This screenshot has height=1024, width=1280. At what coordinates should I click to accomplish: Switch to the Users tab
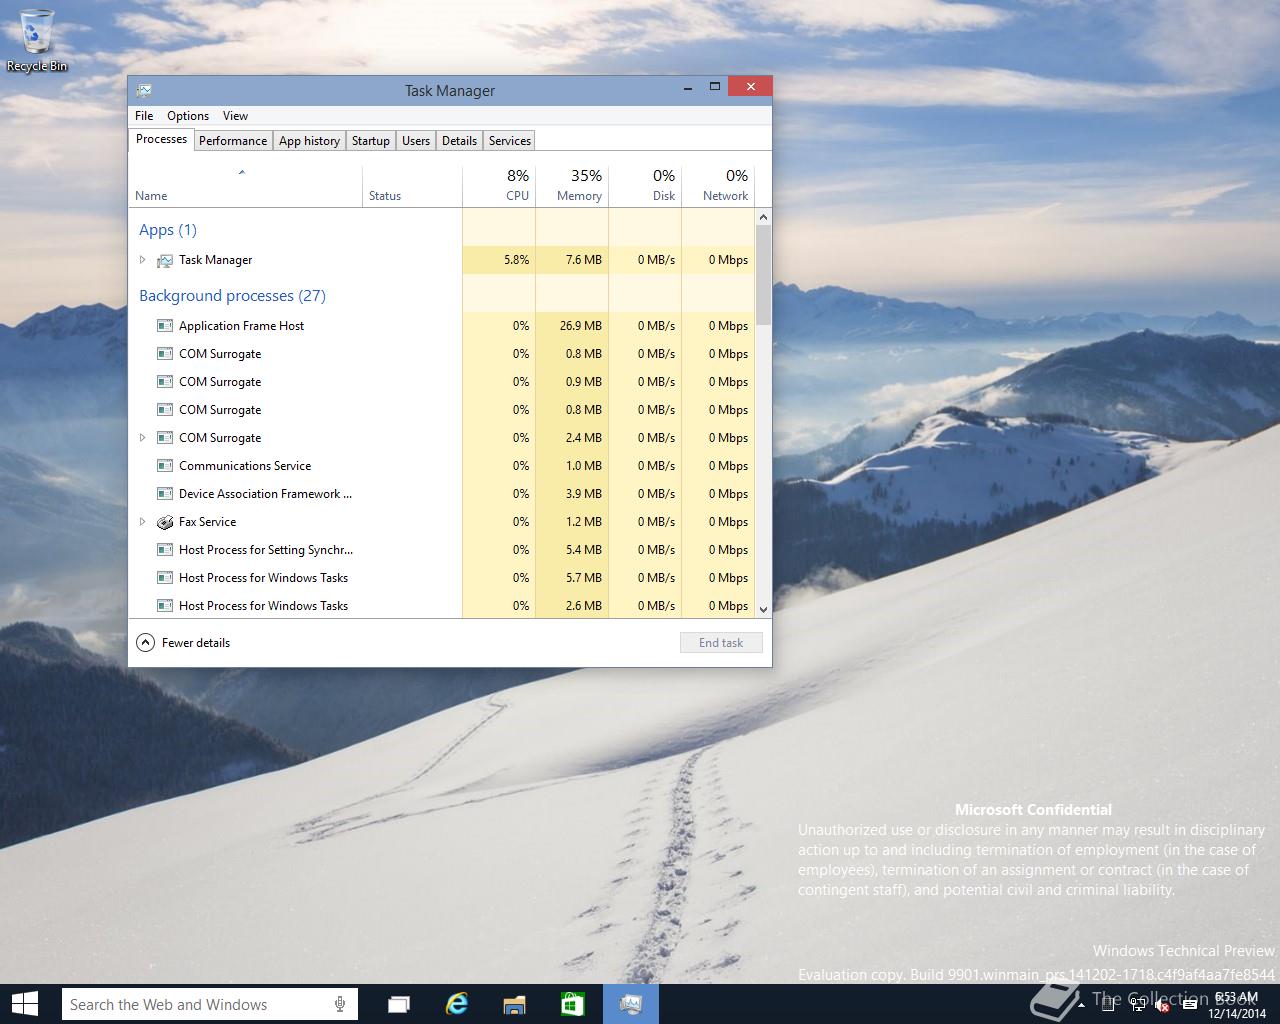click(x=416, y=141)
